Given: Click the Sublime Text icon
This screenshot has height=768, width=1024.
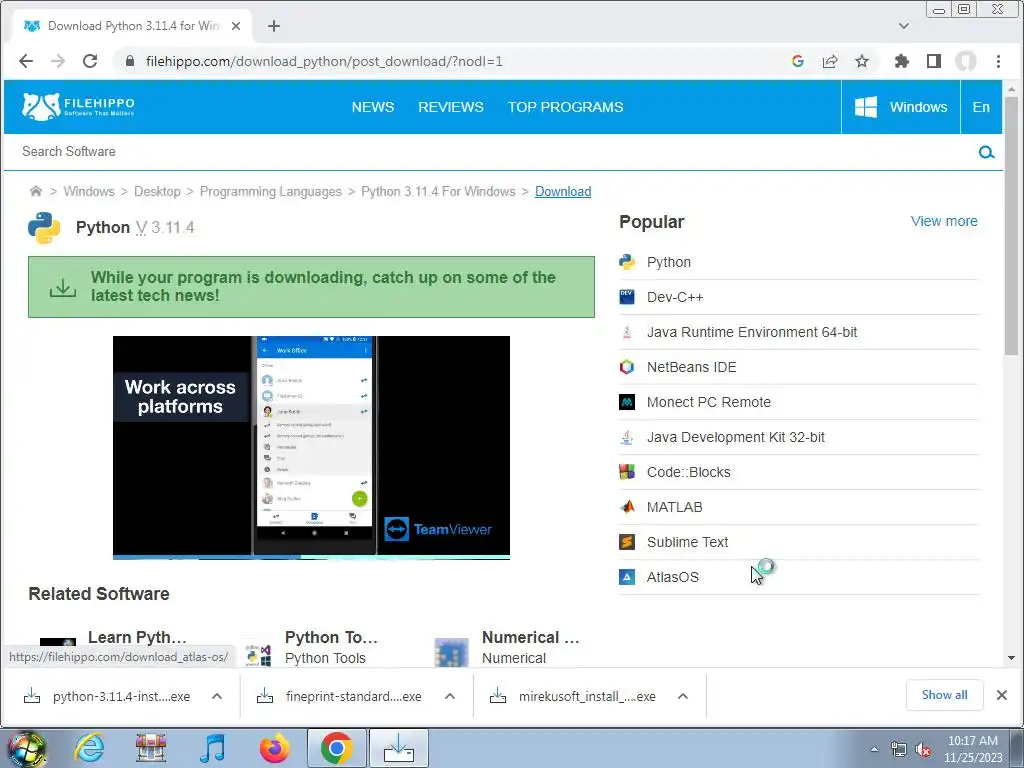Looking at the screenshot, I should tap(627, 542).
